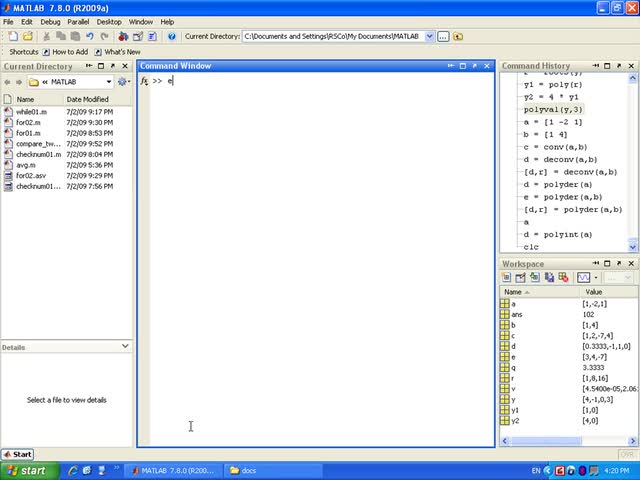
Task: Open the Edit menu
Action: (x=27, y=22)
